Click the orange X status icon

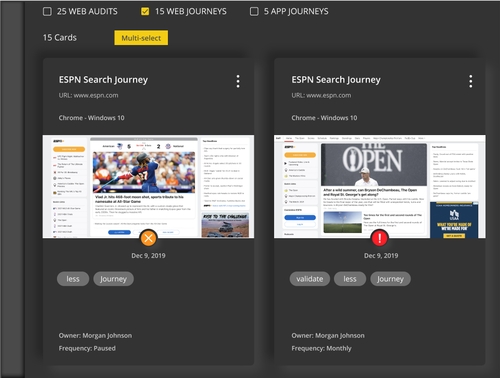pos(148,238)
